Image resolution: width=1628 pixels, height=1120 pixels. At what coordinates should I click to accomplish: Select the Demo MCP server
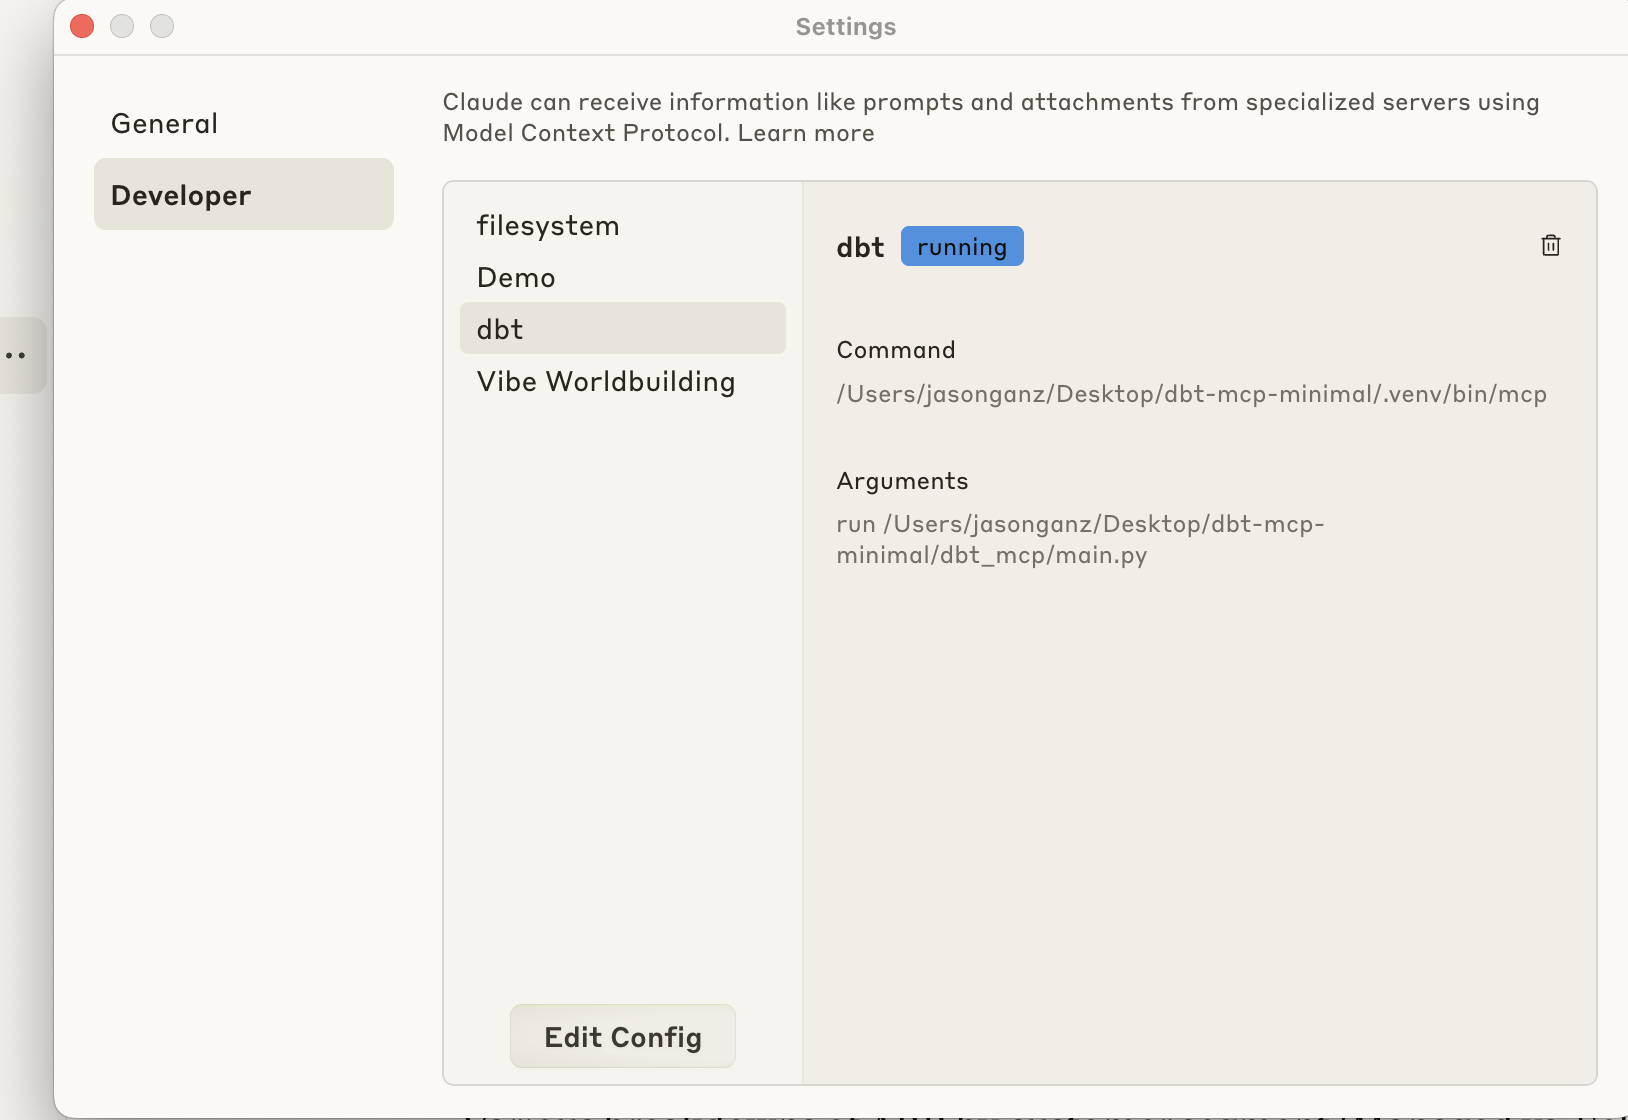point(515,277)
